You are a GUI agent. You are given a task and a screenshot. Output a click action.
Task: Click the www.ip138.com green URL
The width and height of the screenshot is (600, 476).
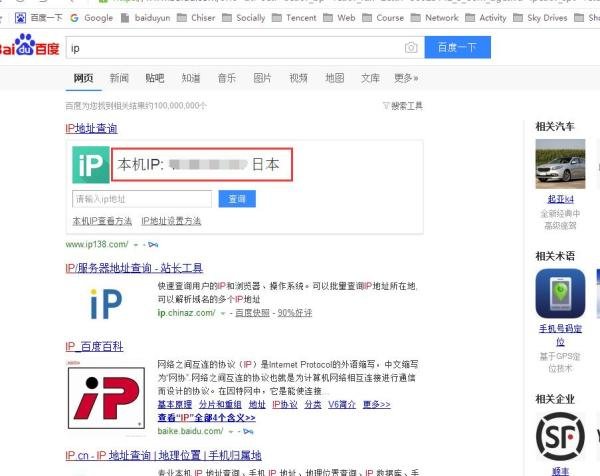pos(97,245)
